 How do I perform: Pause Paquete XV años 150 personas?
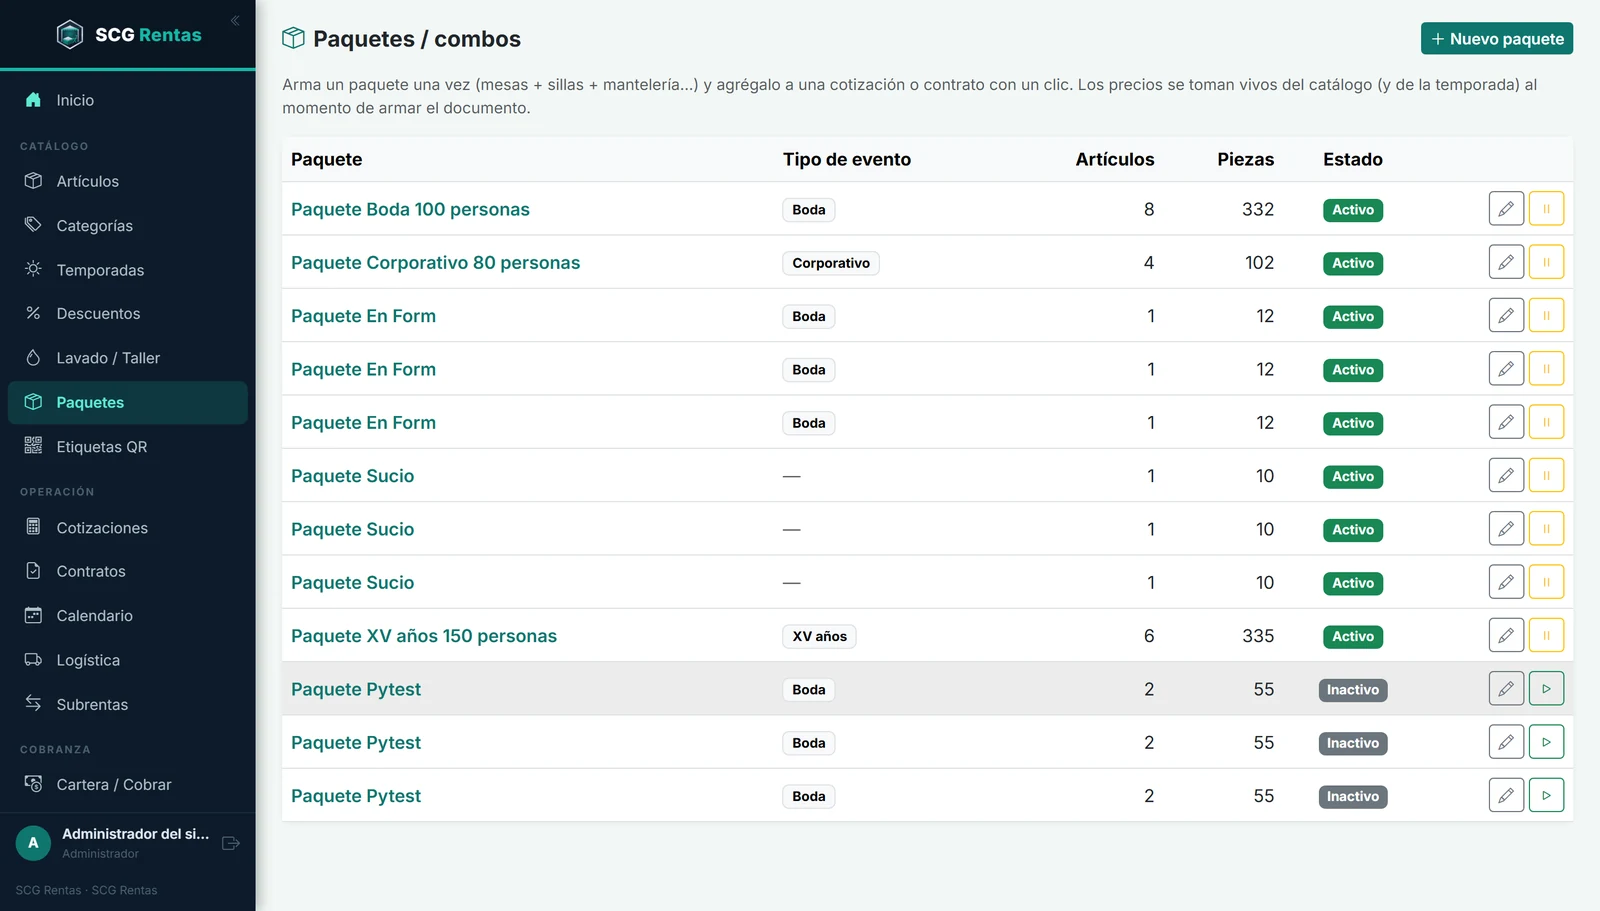pyautogui.click(x=1546, y=635)
